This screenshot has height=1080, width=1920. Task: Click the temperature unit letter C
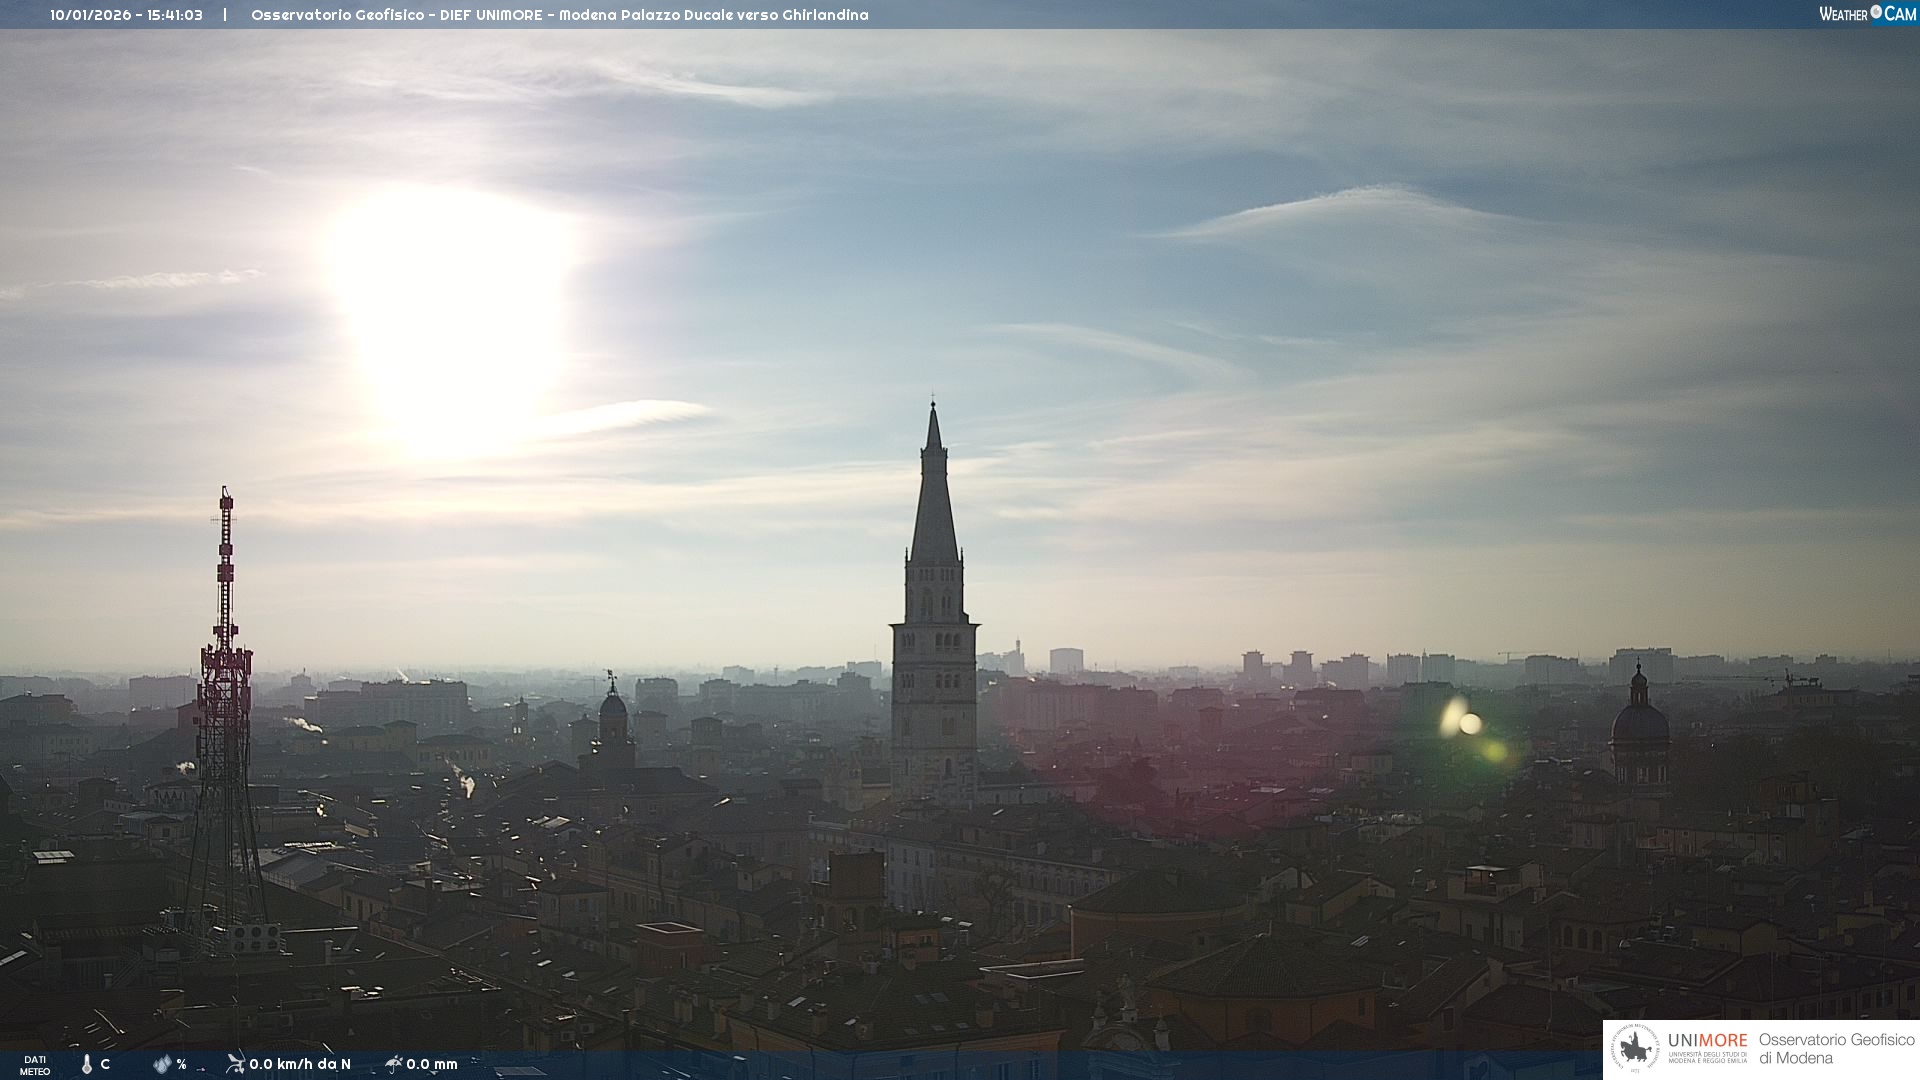click(105, 1064)
